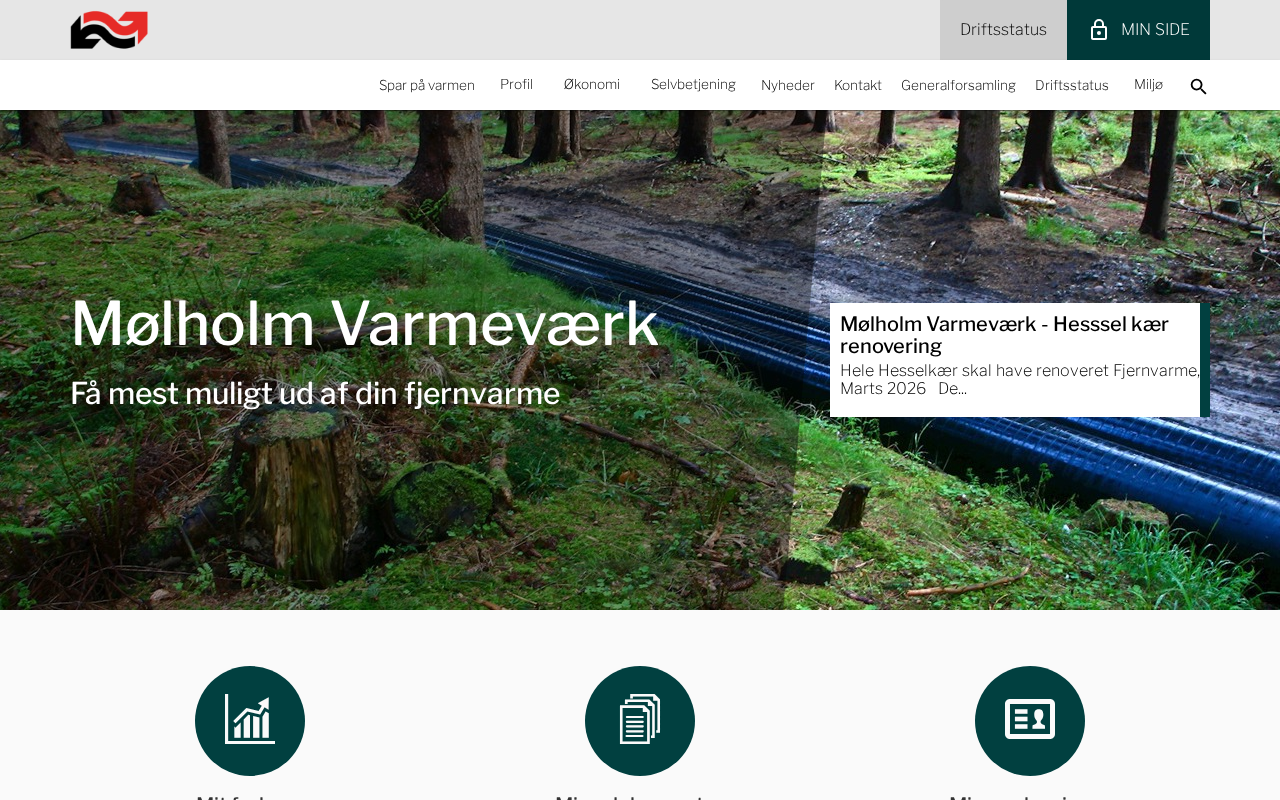The width and height of the screenshot is (1280, 800).
Task: Expand the Profil menu
Action: pos(516,84)
